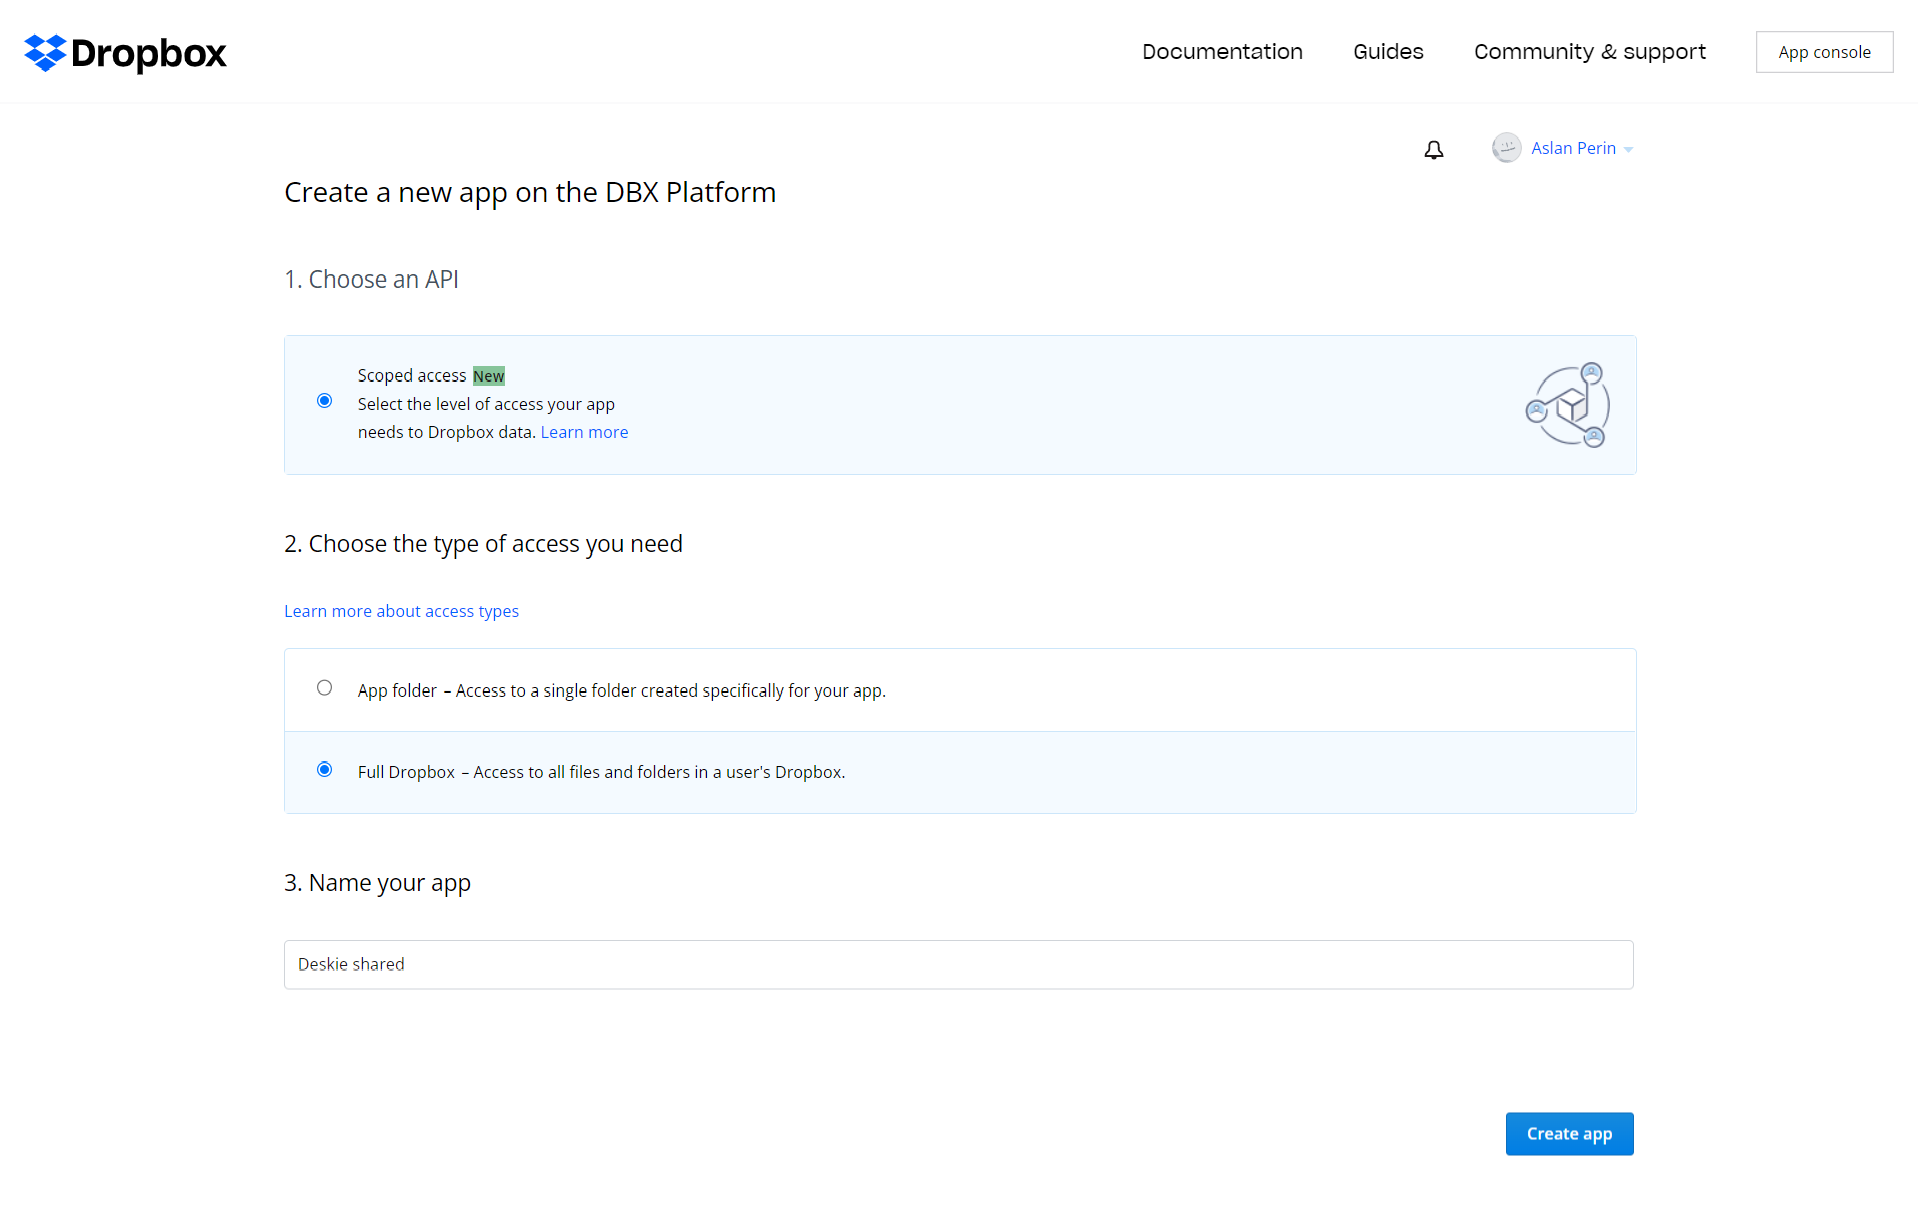1918x1225 pixels.
Task: Click the Scoped access illustration
Action: [x=1567, y=405]
